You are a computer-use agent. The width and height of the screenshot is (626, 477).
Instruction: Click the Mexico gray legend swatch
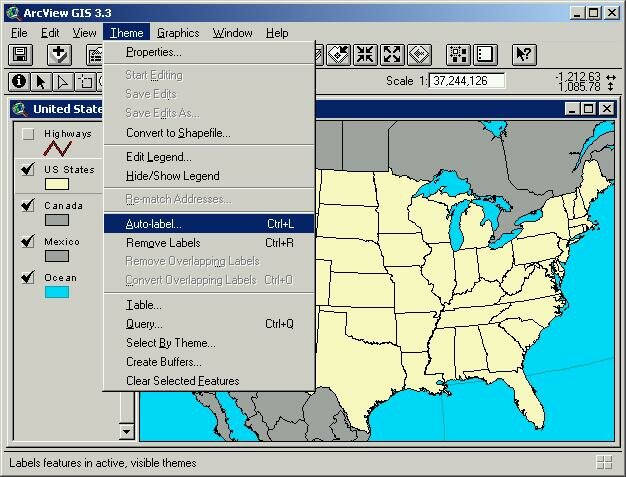[x=57, y=256]
